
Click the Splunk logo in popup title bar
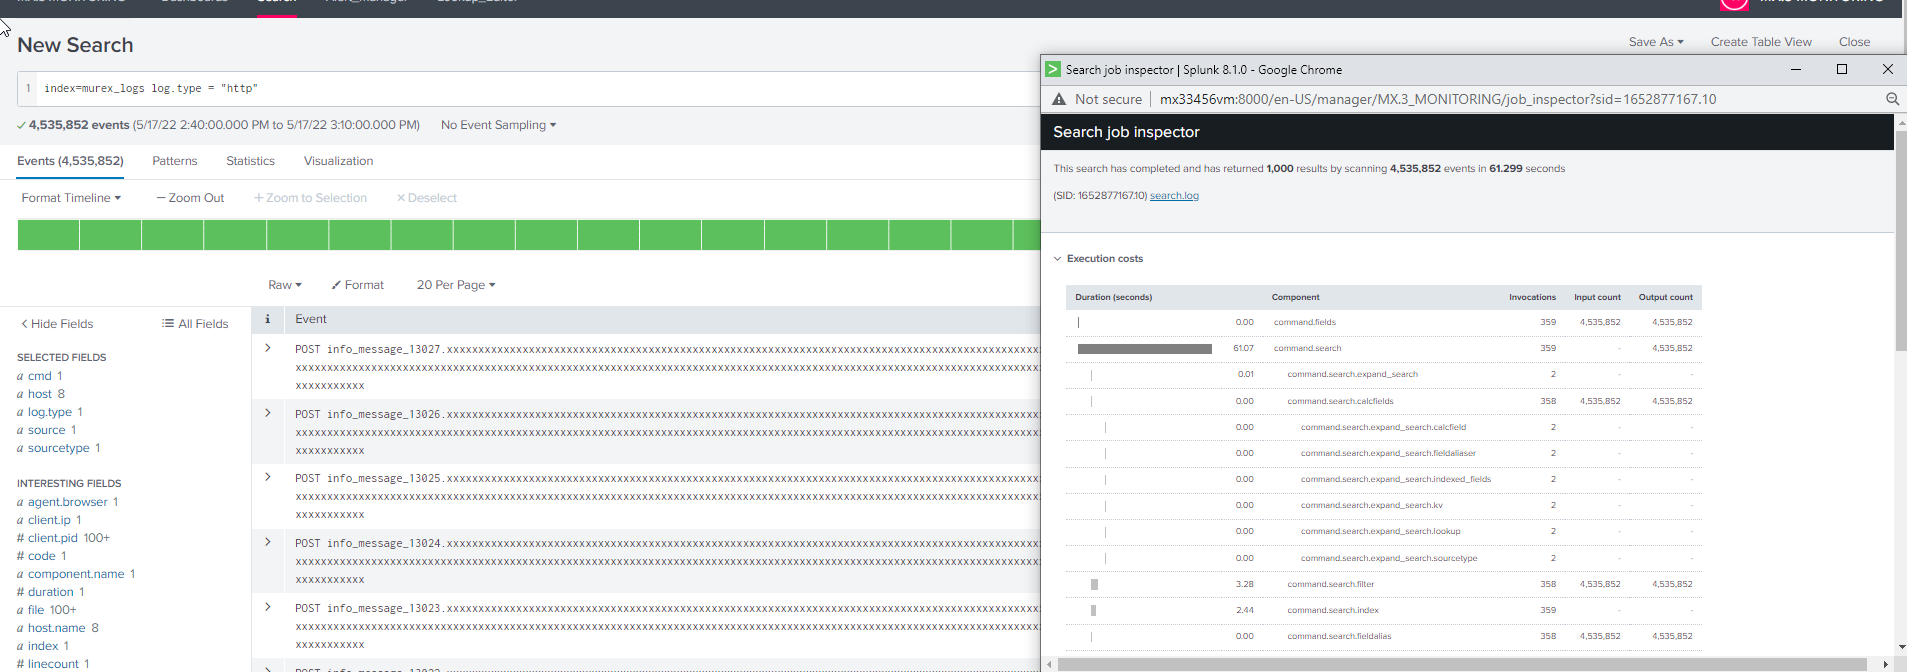[1053, 70]
